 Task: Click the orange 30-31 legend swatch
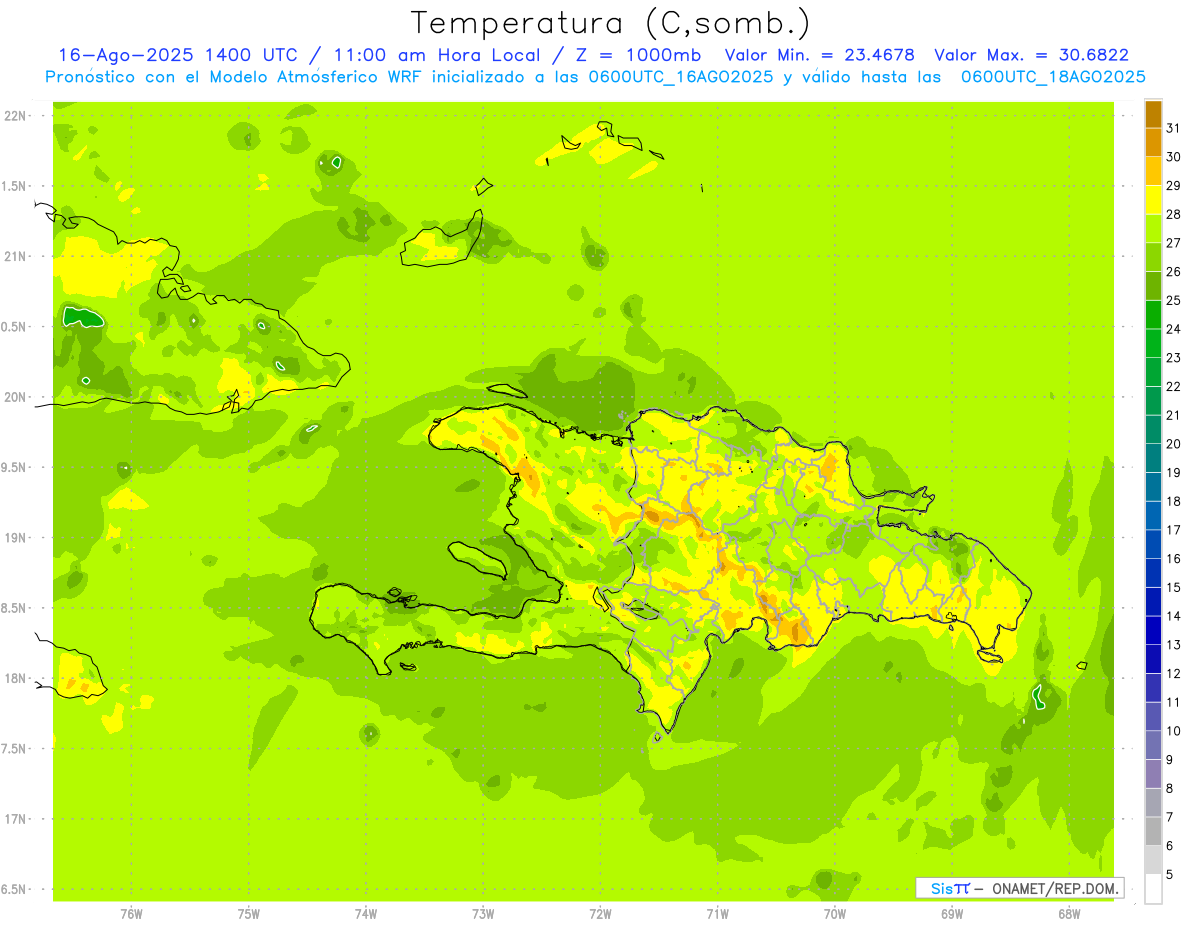coord(1153,143)
